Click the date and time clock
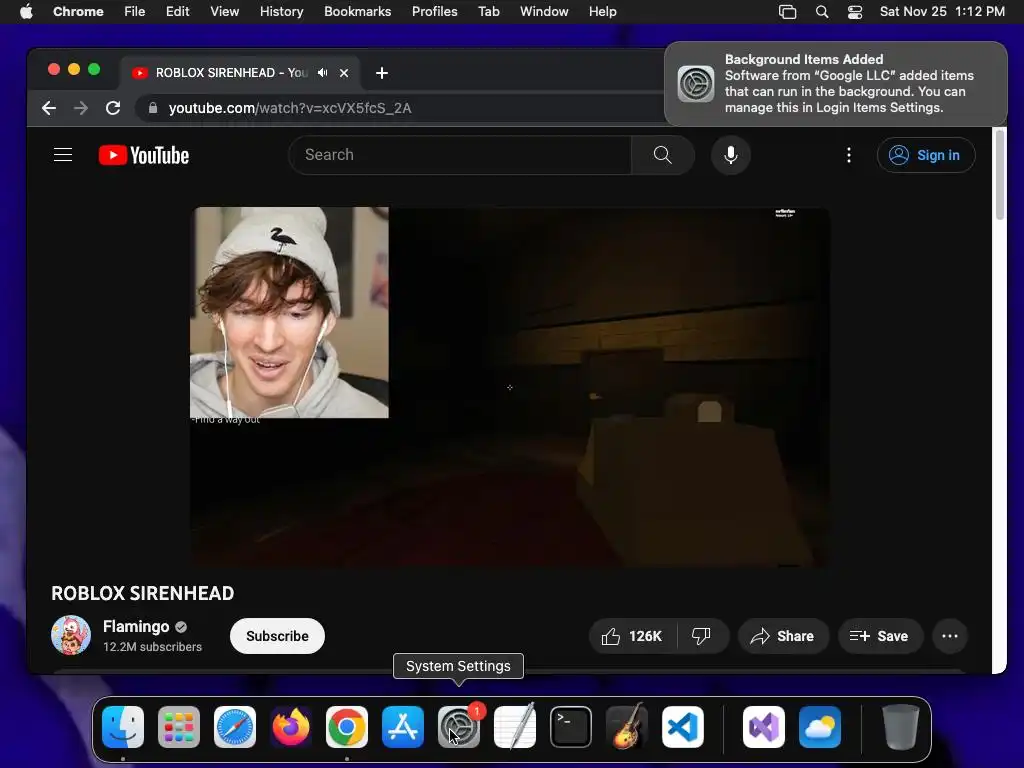1024x768 pixels. (x=942, y=12)
